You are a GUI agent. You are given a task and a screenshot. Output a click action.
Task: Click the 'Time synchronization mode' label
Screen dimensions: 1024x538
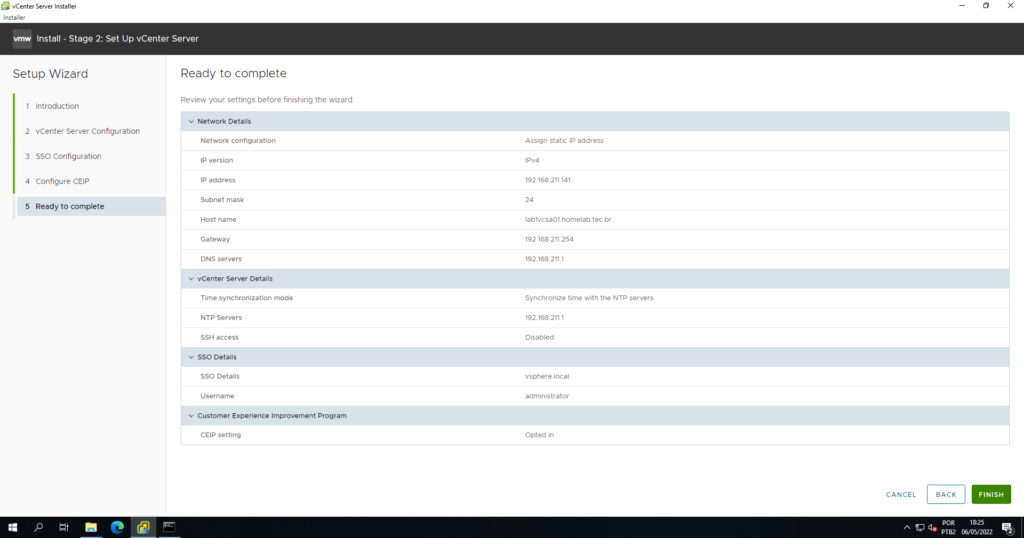[x=246, y=298]
